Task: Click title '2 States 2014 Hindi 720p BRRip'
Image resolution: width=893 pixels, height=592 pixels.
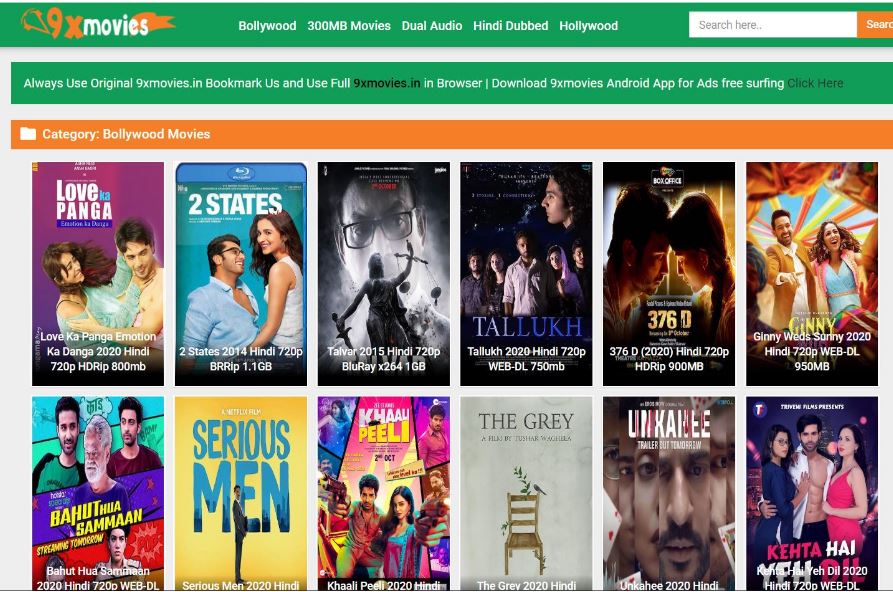Action: (241, 359)
